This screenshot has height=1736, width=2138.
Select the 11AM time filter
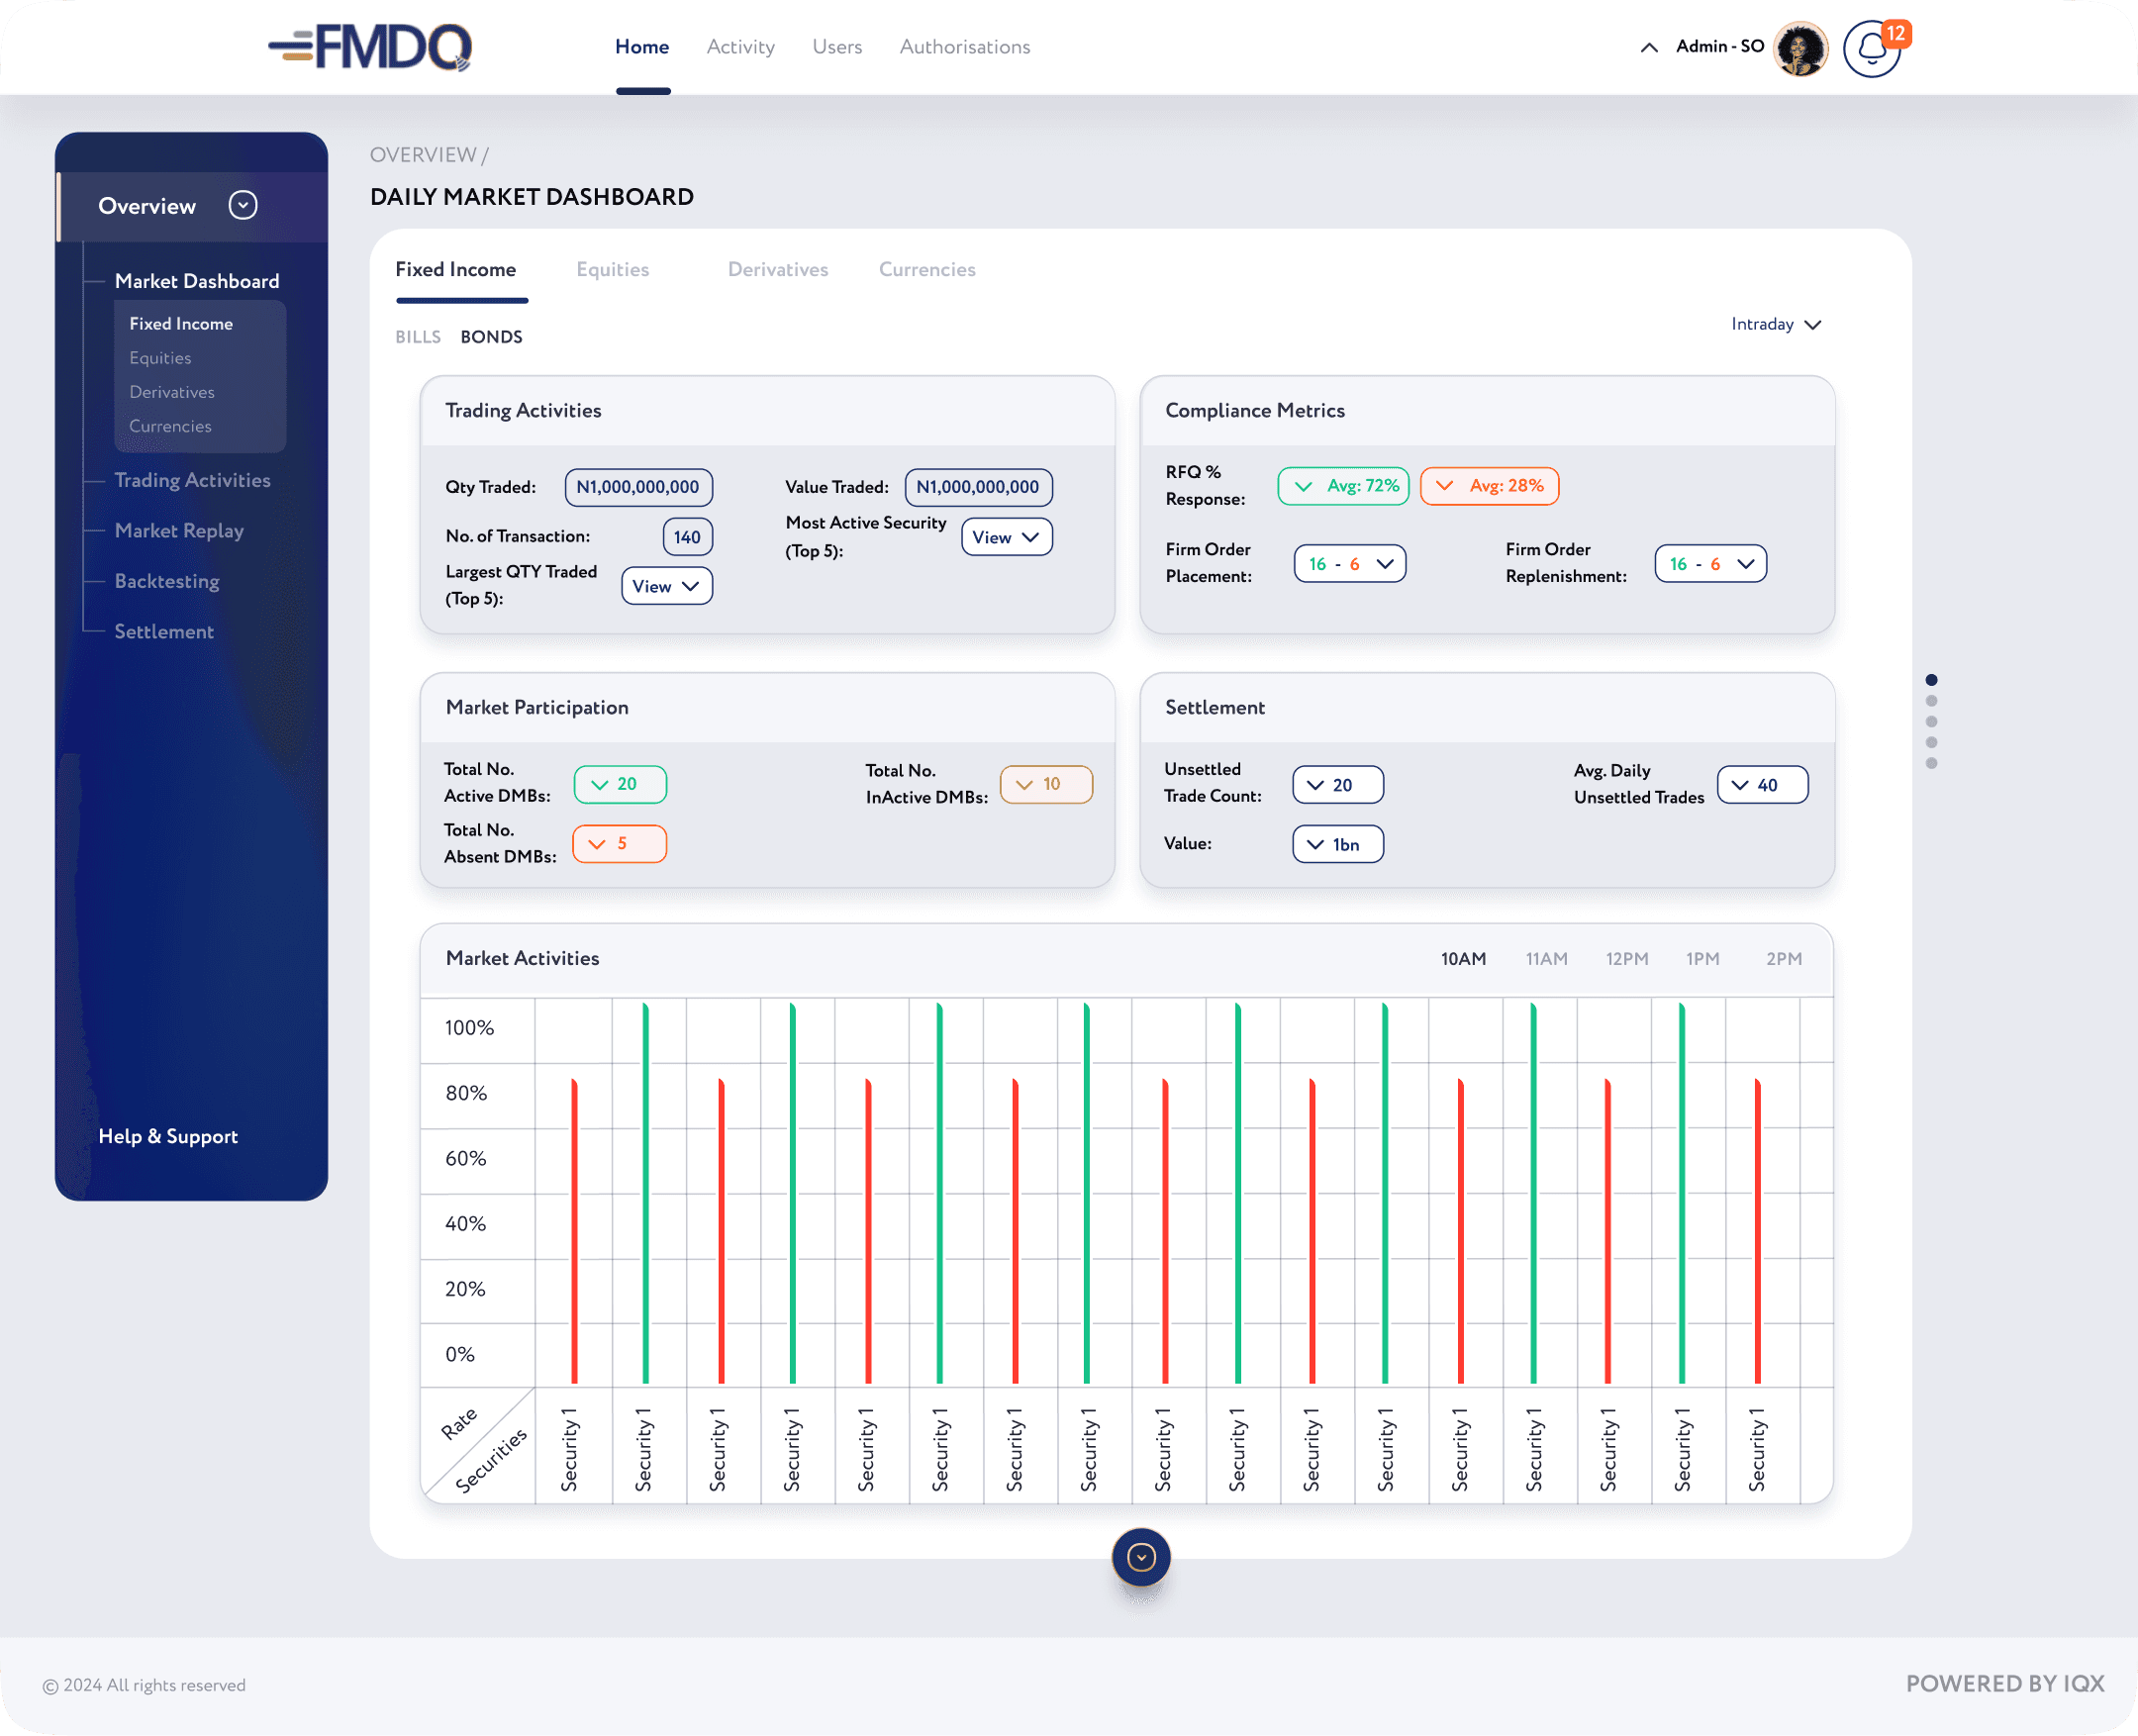pyautogui.click(x=1546, y=959)
